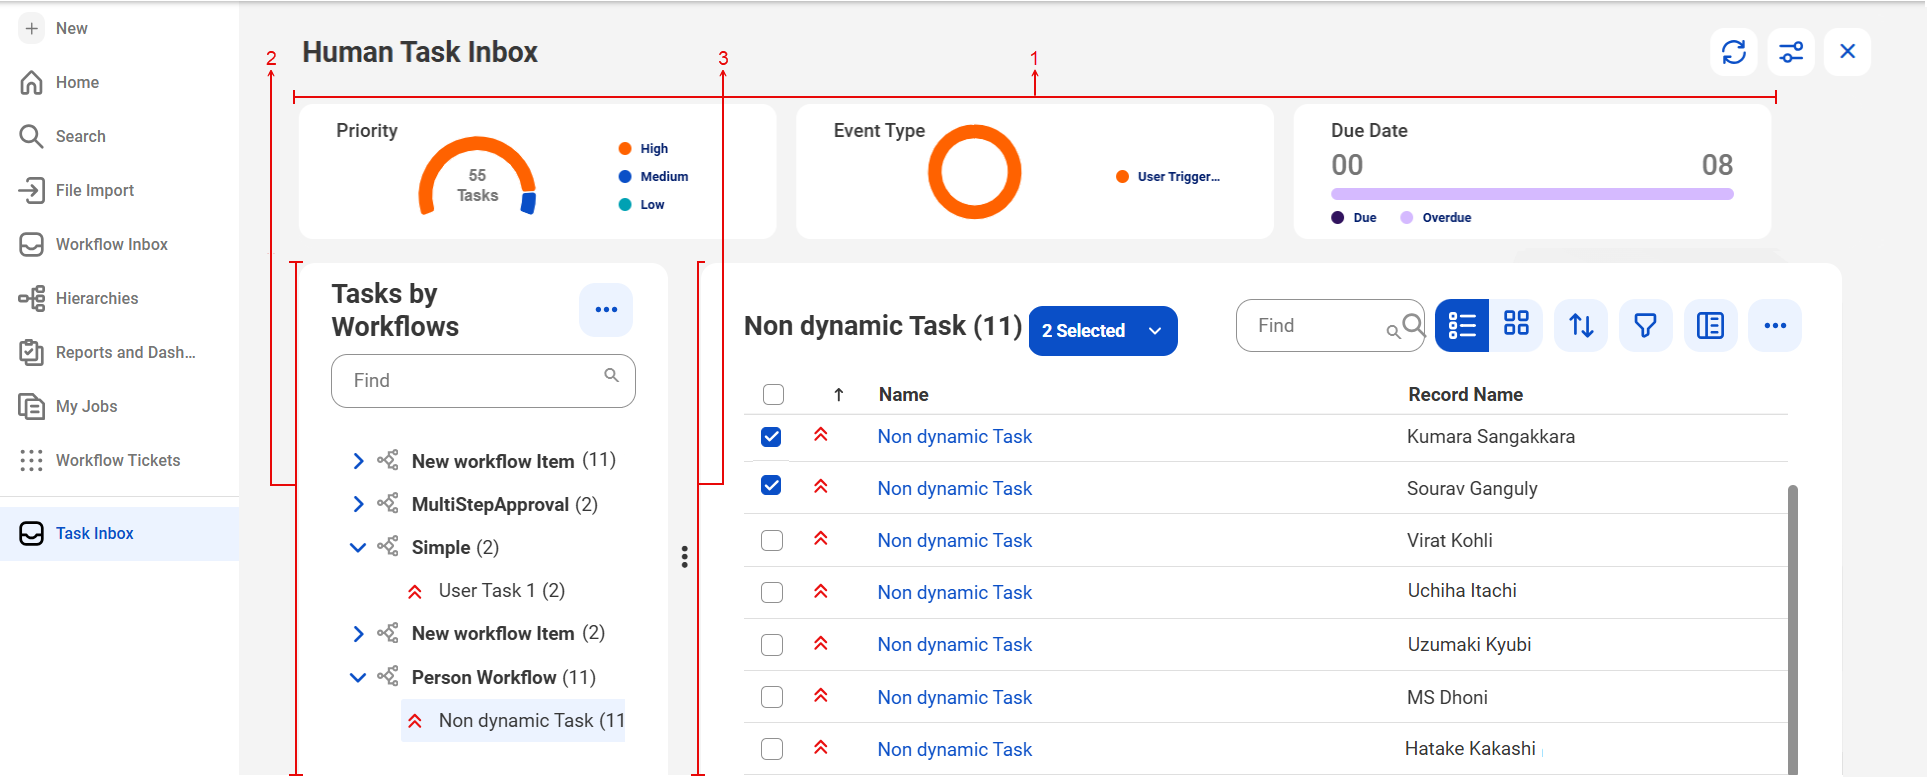This screenshot has height=777, width=1927.
Task: Click the workflow icon beside Person Workflow
Action: point(387,676)
